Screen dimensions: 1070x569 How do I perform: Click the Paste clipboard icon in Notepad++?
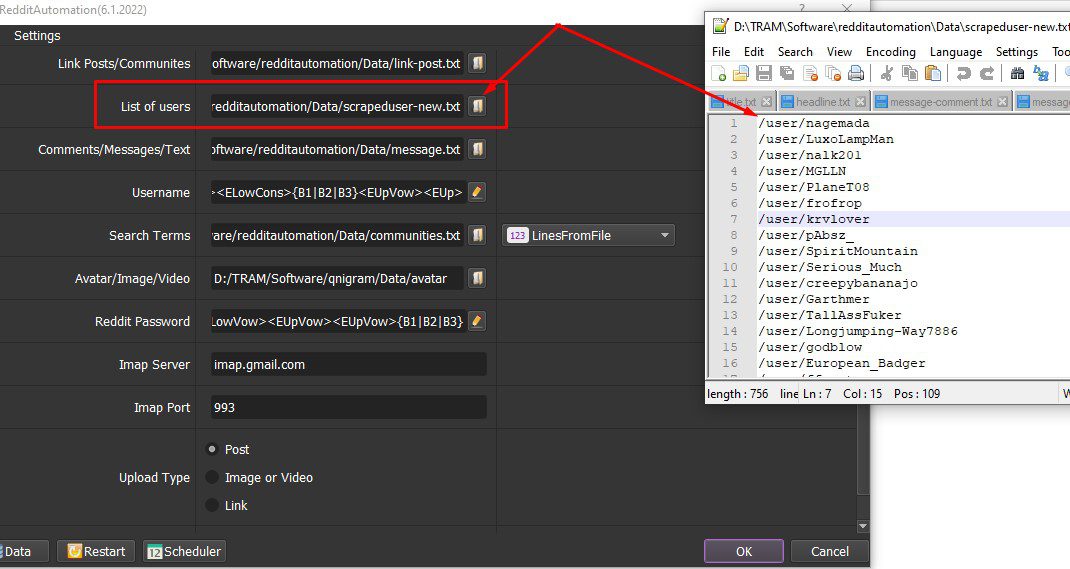[x=933, y=74]
